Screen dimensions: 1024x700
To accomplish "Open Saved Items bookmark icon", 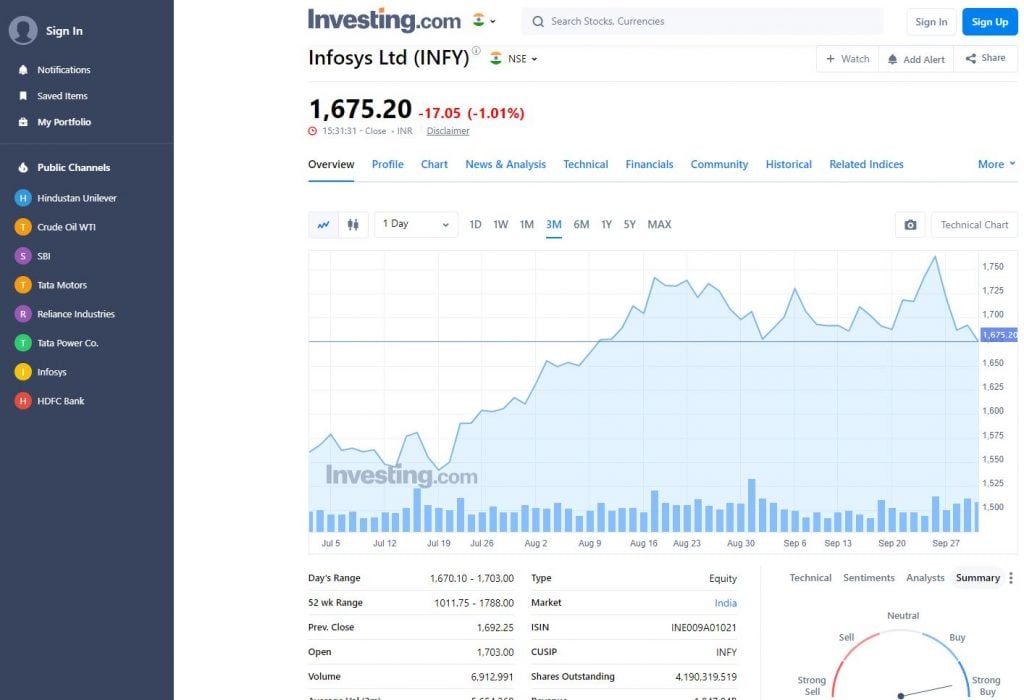I will pyautogui.click(x=24, y=96).
